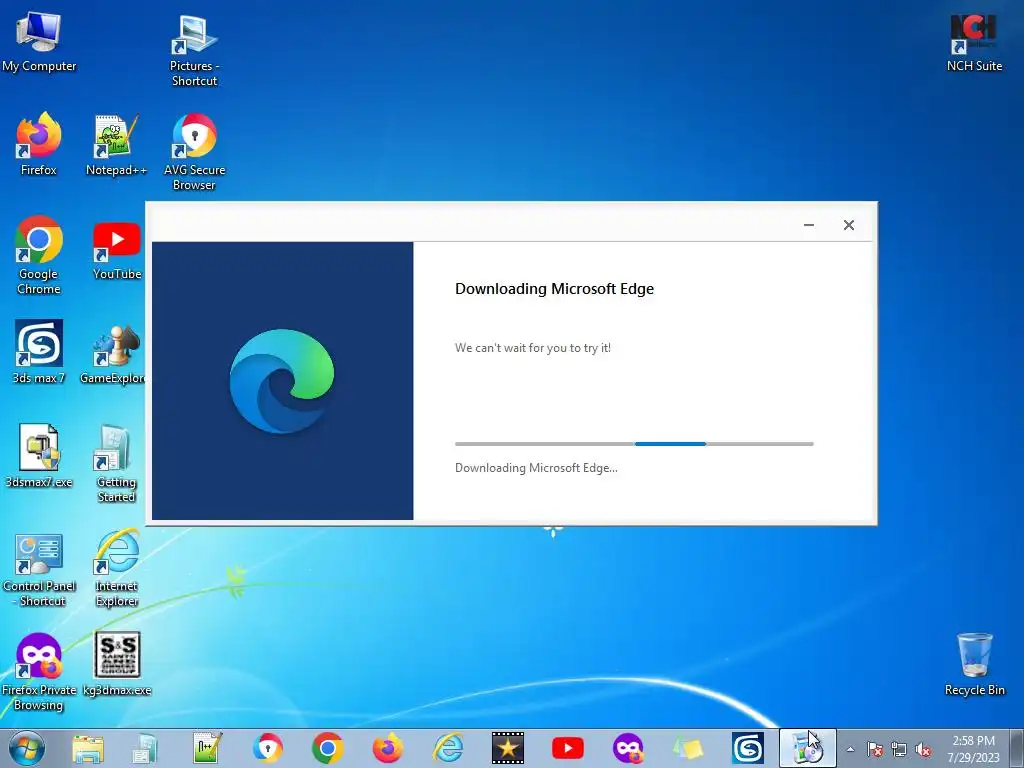The height and width of the screenshot is (768, 1024).
Task: Click the network status tray icon
Action: coord(899,749)
